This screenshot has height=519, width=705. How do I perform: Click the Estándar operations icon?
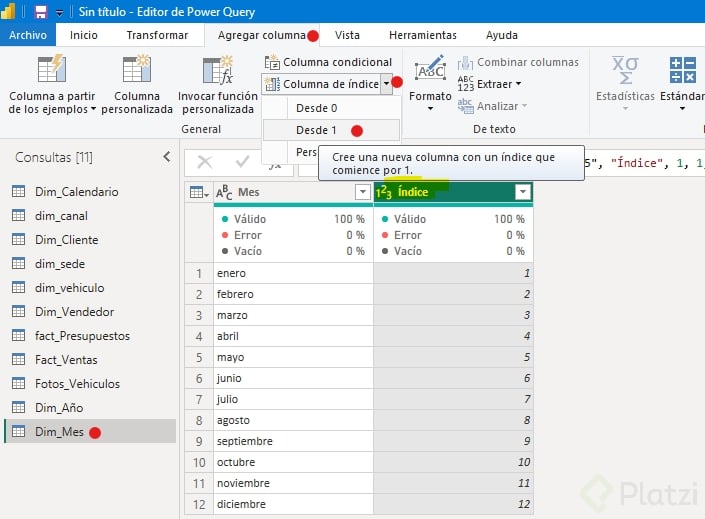[683, 70]
